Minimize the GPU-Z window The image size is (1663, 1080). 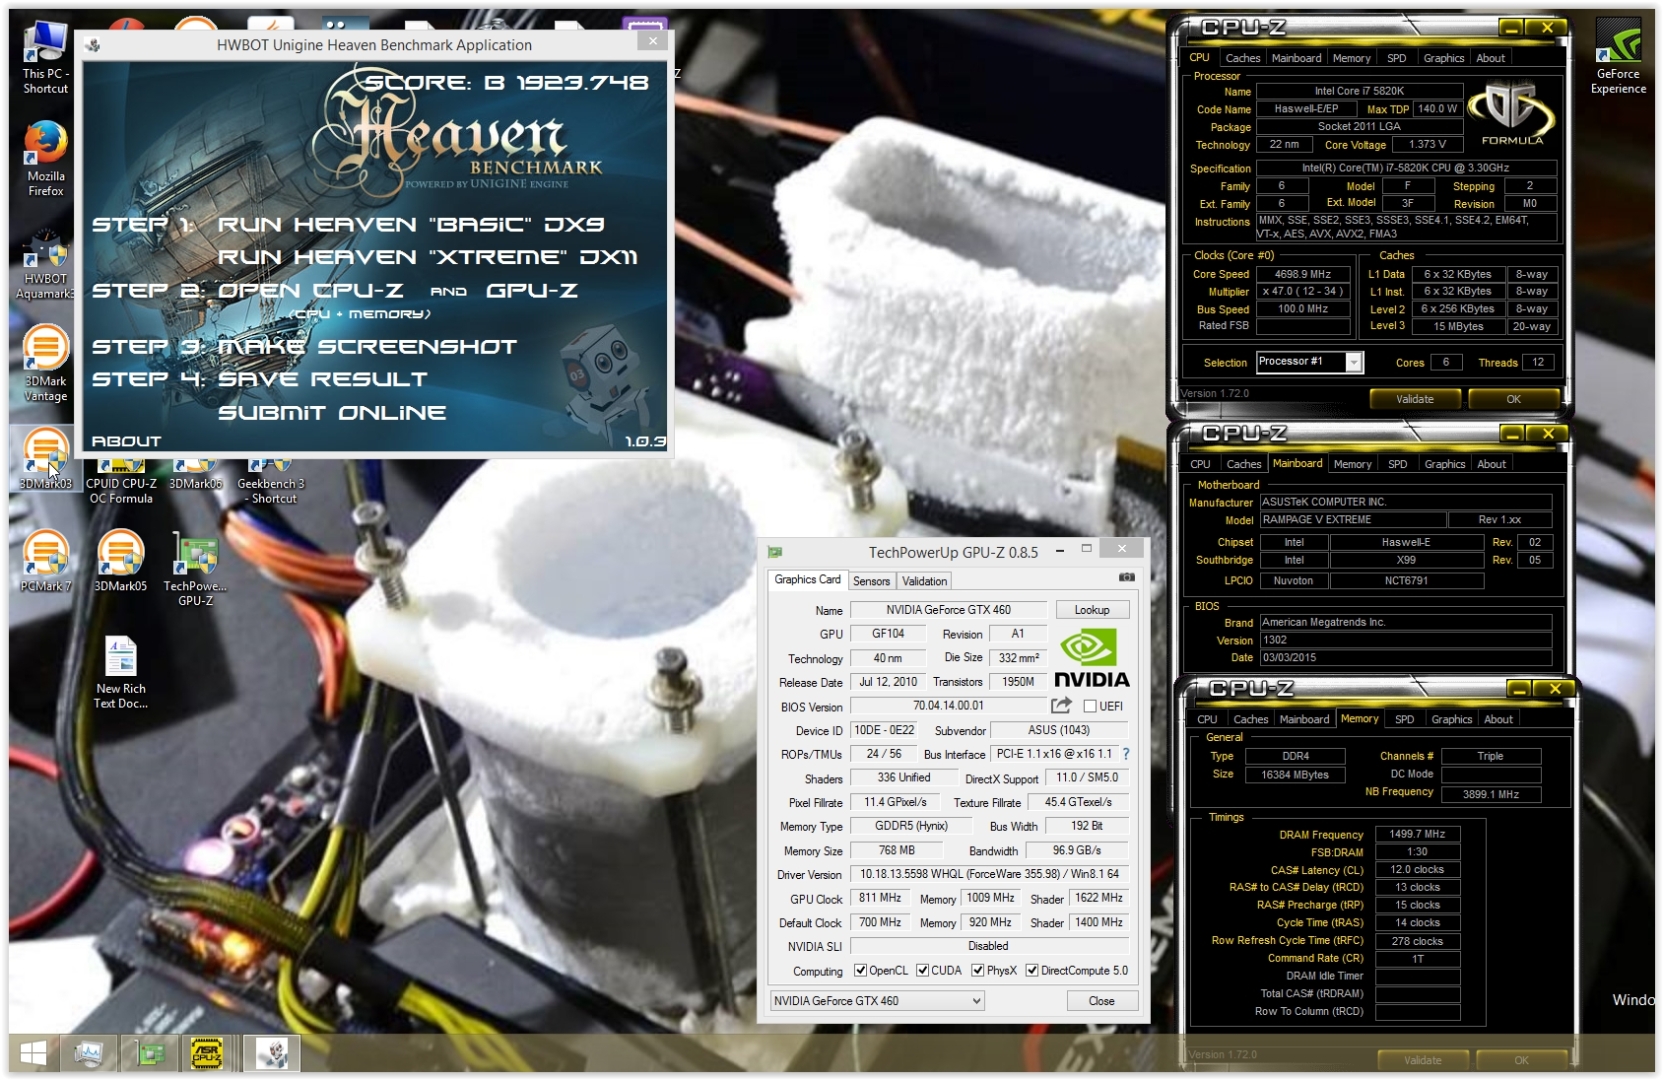tap(1060, 551)
